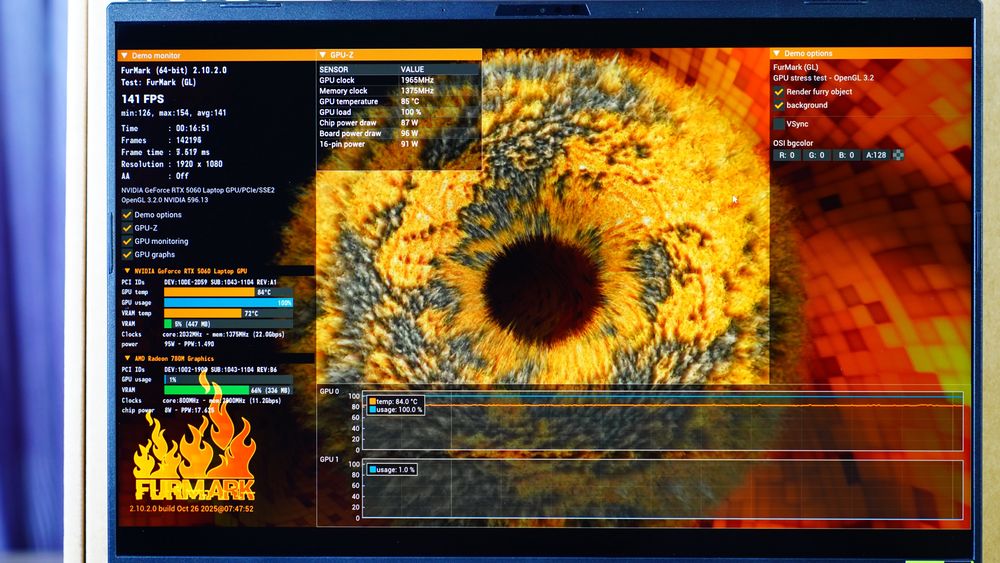Click the NVIDIA VRAM 5% (447 MB) bar
This screenshot has height=563, width=1000.
click(x=228, y=324)
